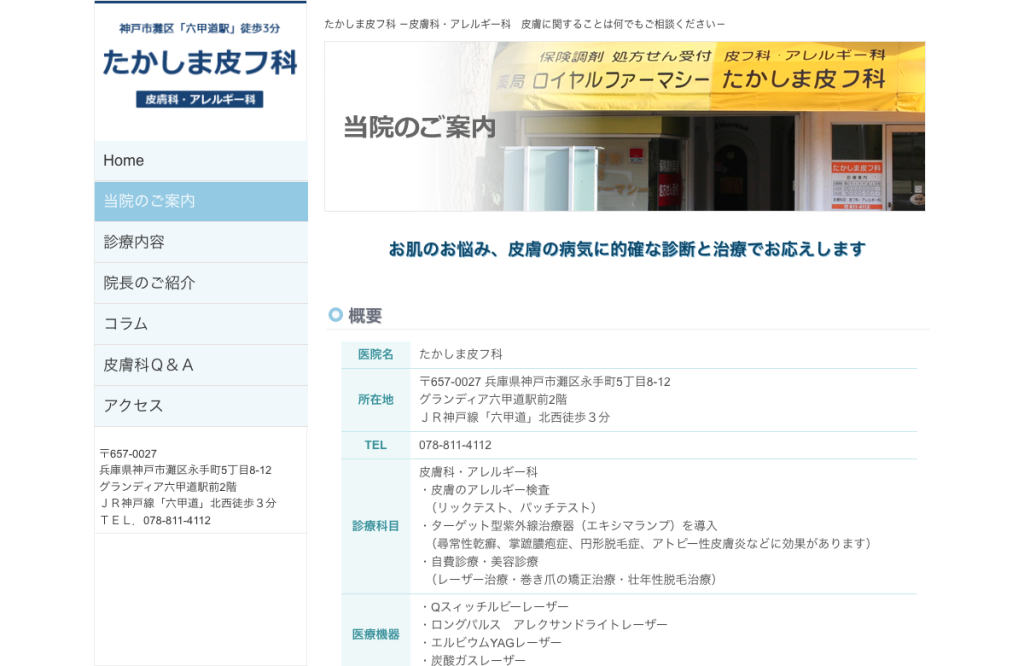Click エルビウムYAGレーザー entry
This screenshot has width=1024, height=666.
[x=490, y=642]
